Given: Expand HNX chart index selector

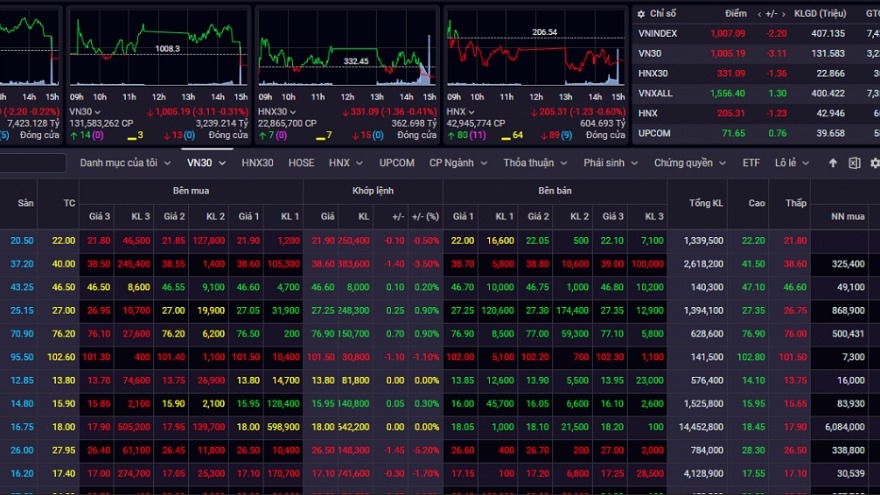Looking at the screenshot, I should [x=464, y=111].
